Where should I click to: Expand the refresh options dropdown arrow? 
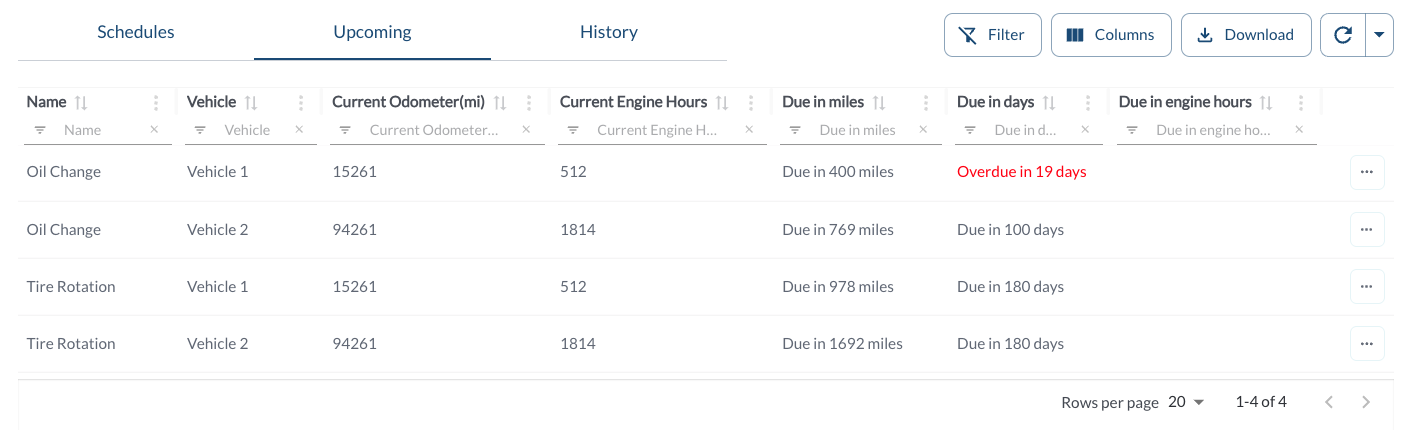[x=1379, y=35]
